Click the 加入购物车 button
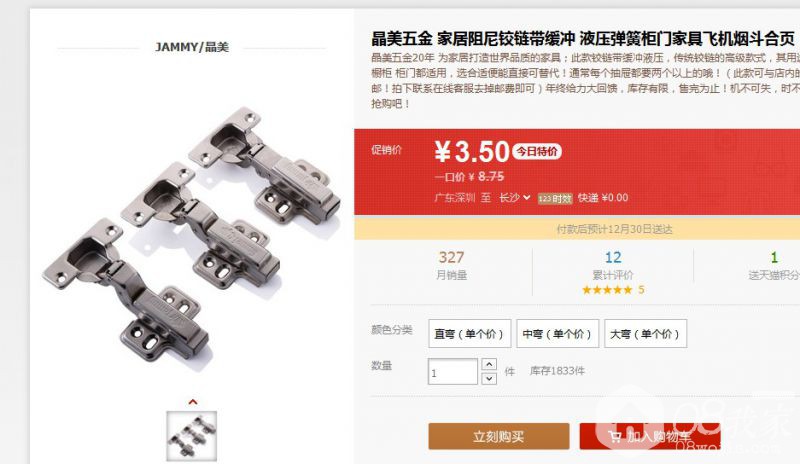 click(649, 436)
